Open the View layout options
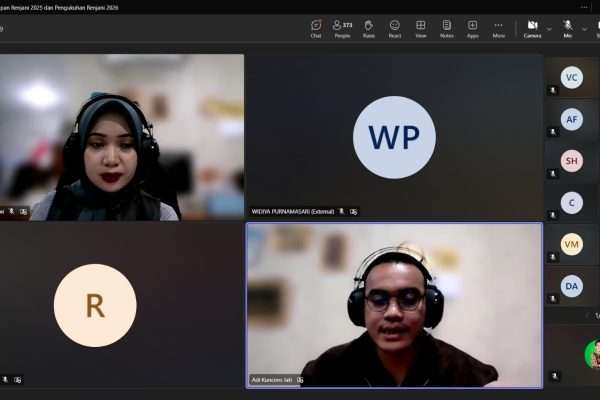The height and width of the screenshot is (400, 600). point(421,28)
